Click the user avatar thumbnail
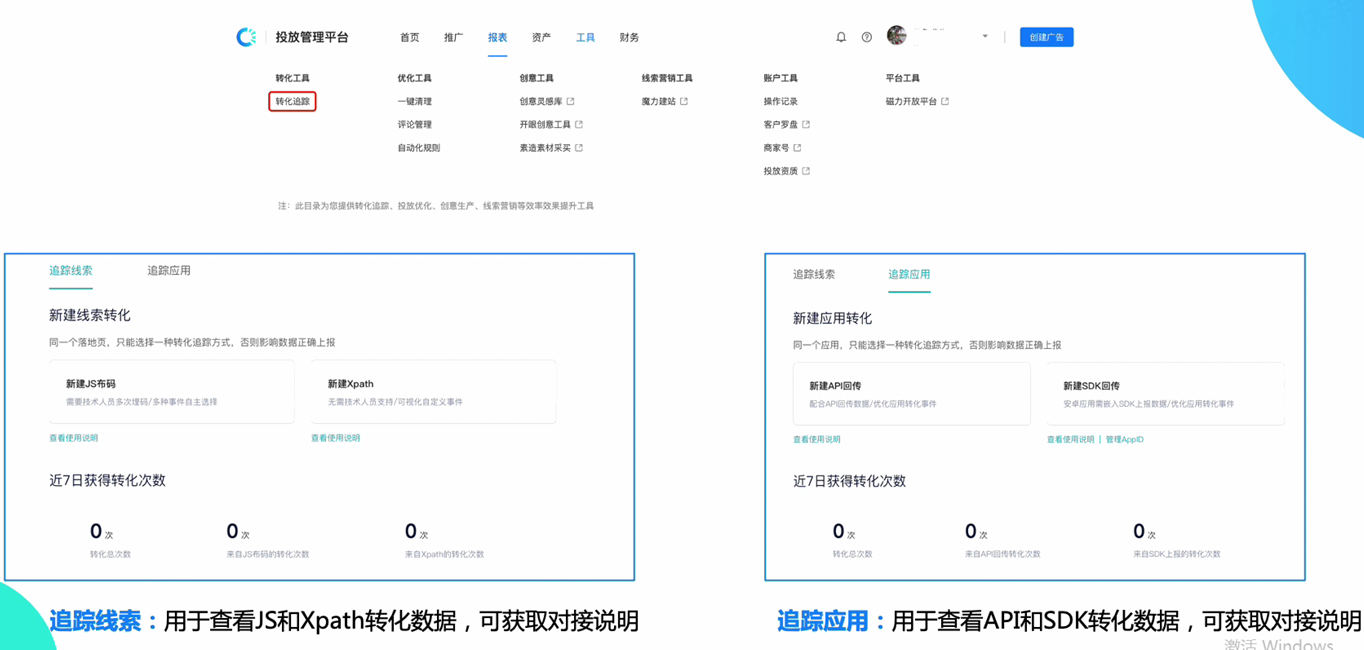Screen dimensions: 1364x650 [x=895, y=36]
